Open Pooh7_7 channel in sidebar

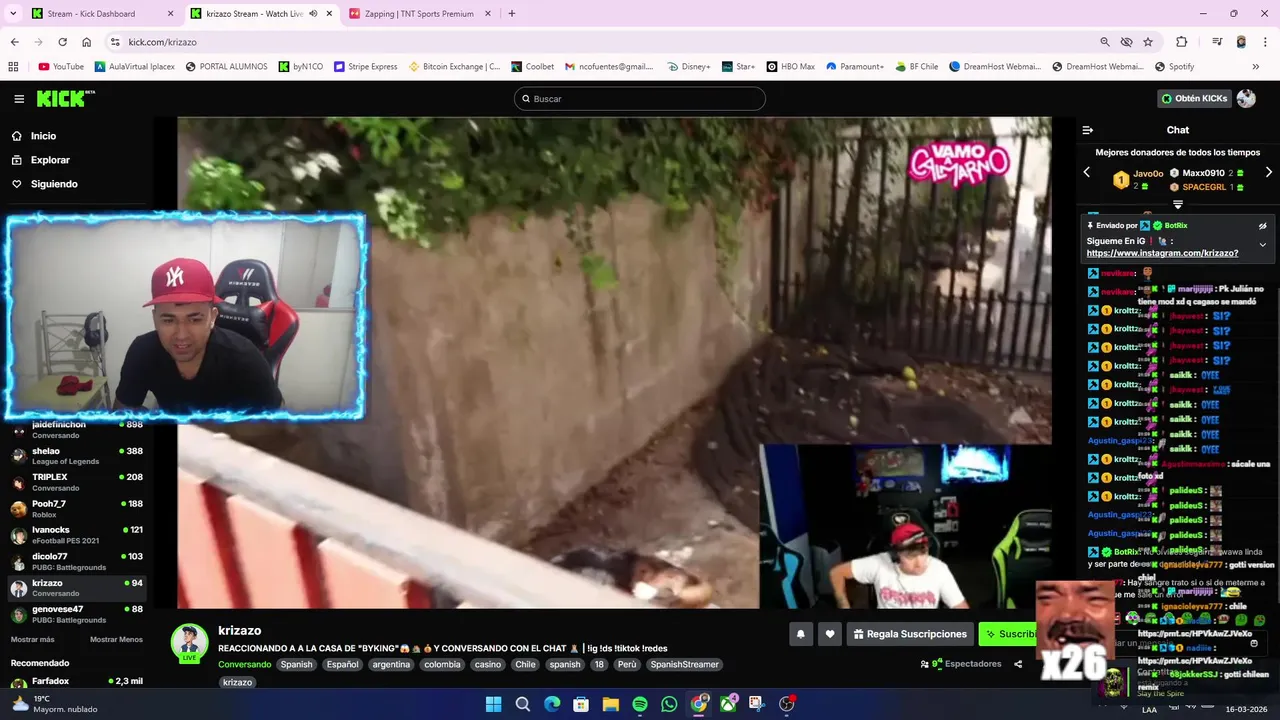click(78, 508)
